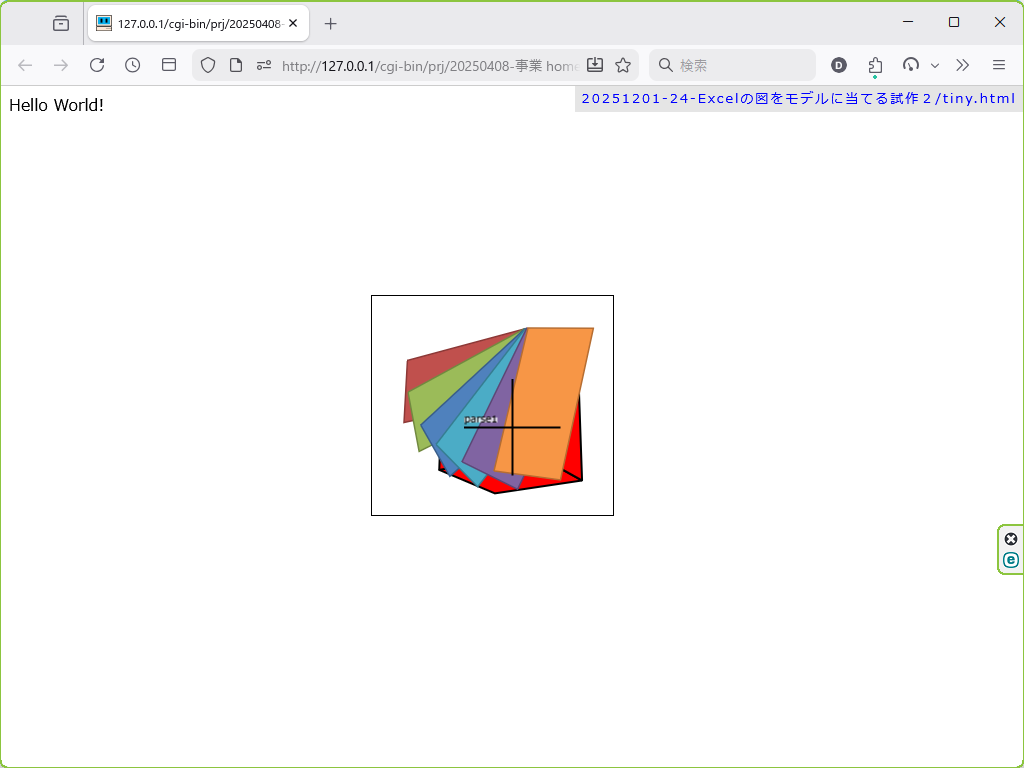Click the tracking protection shield icon
The height and width of the screenshot is (768, 1024).
208,65
